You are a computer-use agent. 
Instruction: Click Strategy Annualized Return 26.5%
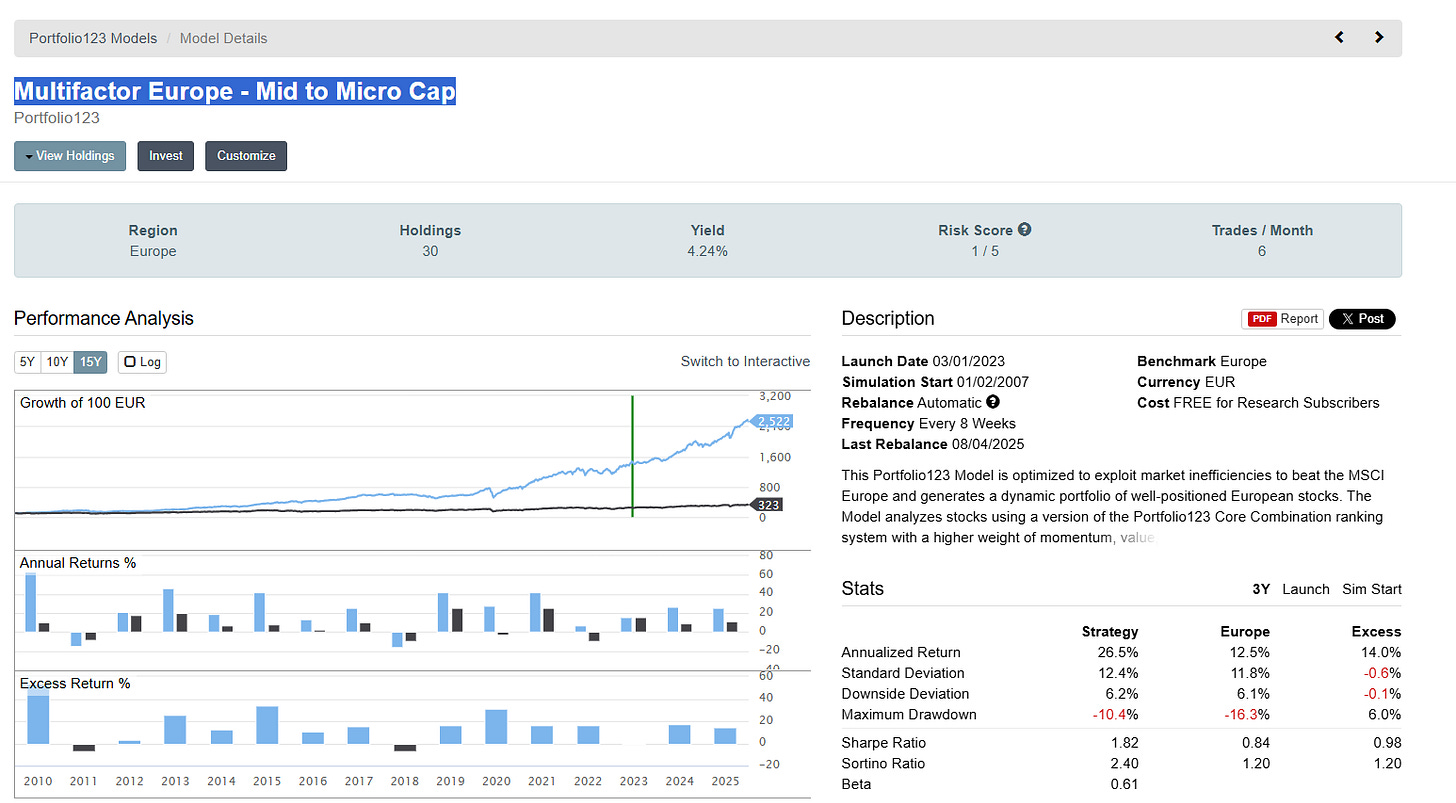1117,653
